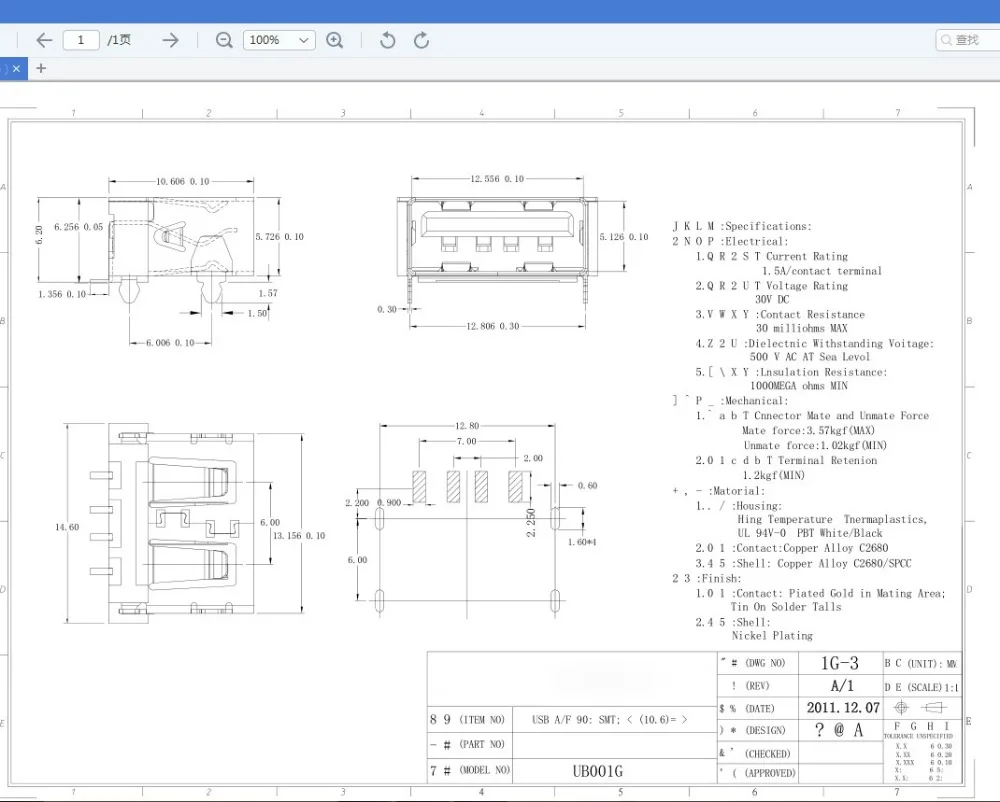
Task: Select the drawing number 1G-3
Action: point(840,663)
